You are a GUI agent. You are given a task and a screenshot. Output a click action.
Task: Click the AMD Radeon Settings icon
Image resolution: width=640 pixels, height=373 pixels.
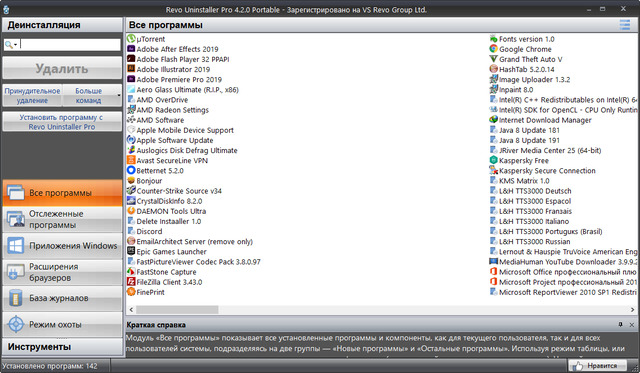[x=131, y=110]
